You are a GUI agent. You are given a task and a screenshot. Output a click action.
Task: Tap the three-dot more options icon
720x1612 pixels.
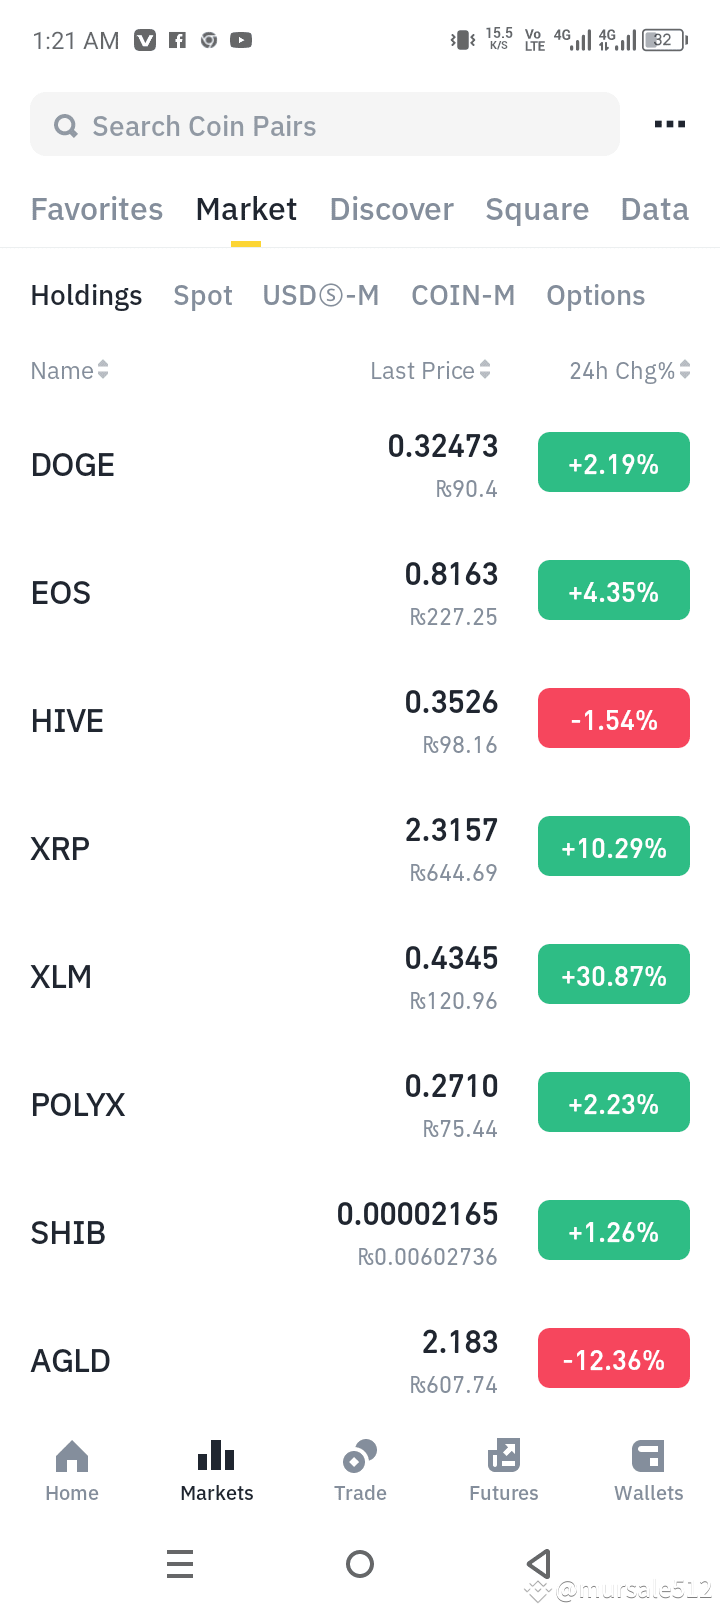[x=669, y=124]
